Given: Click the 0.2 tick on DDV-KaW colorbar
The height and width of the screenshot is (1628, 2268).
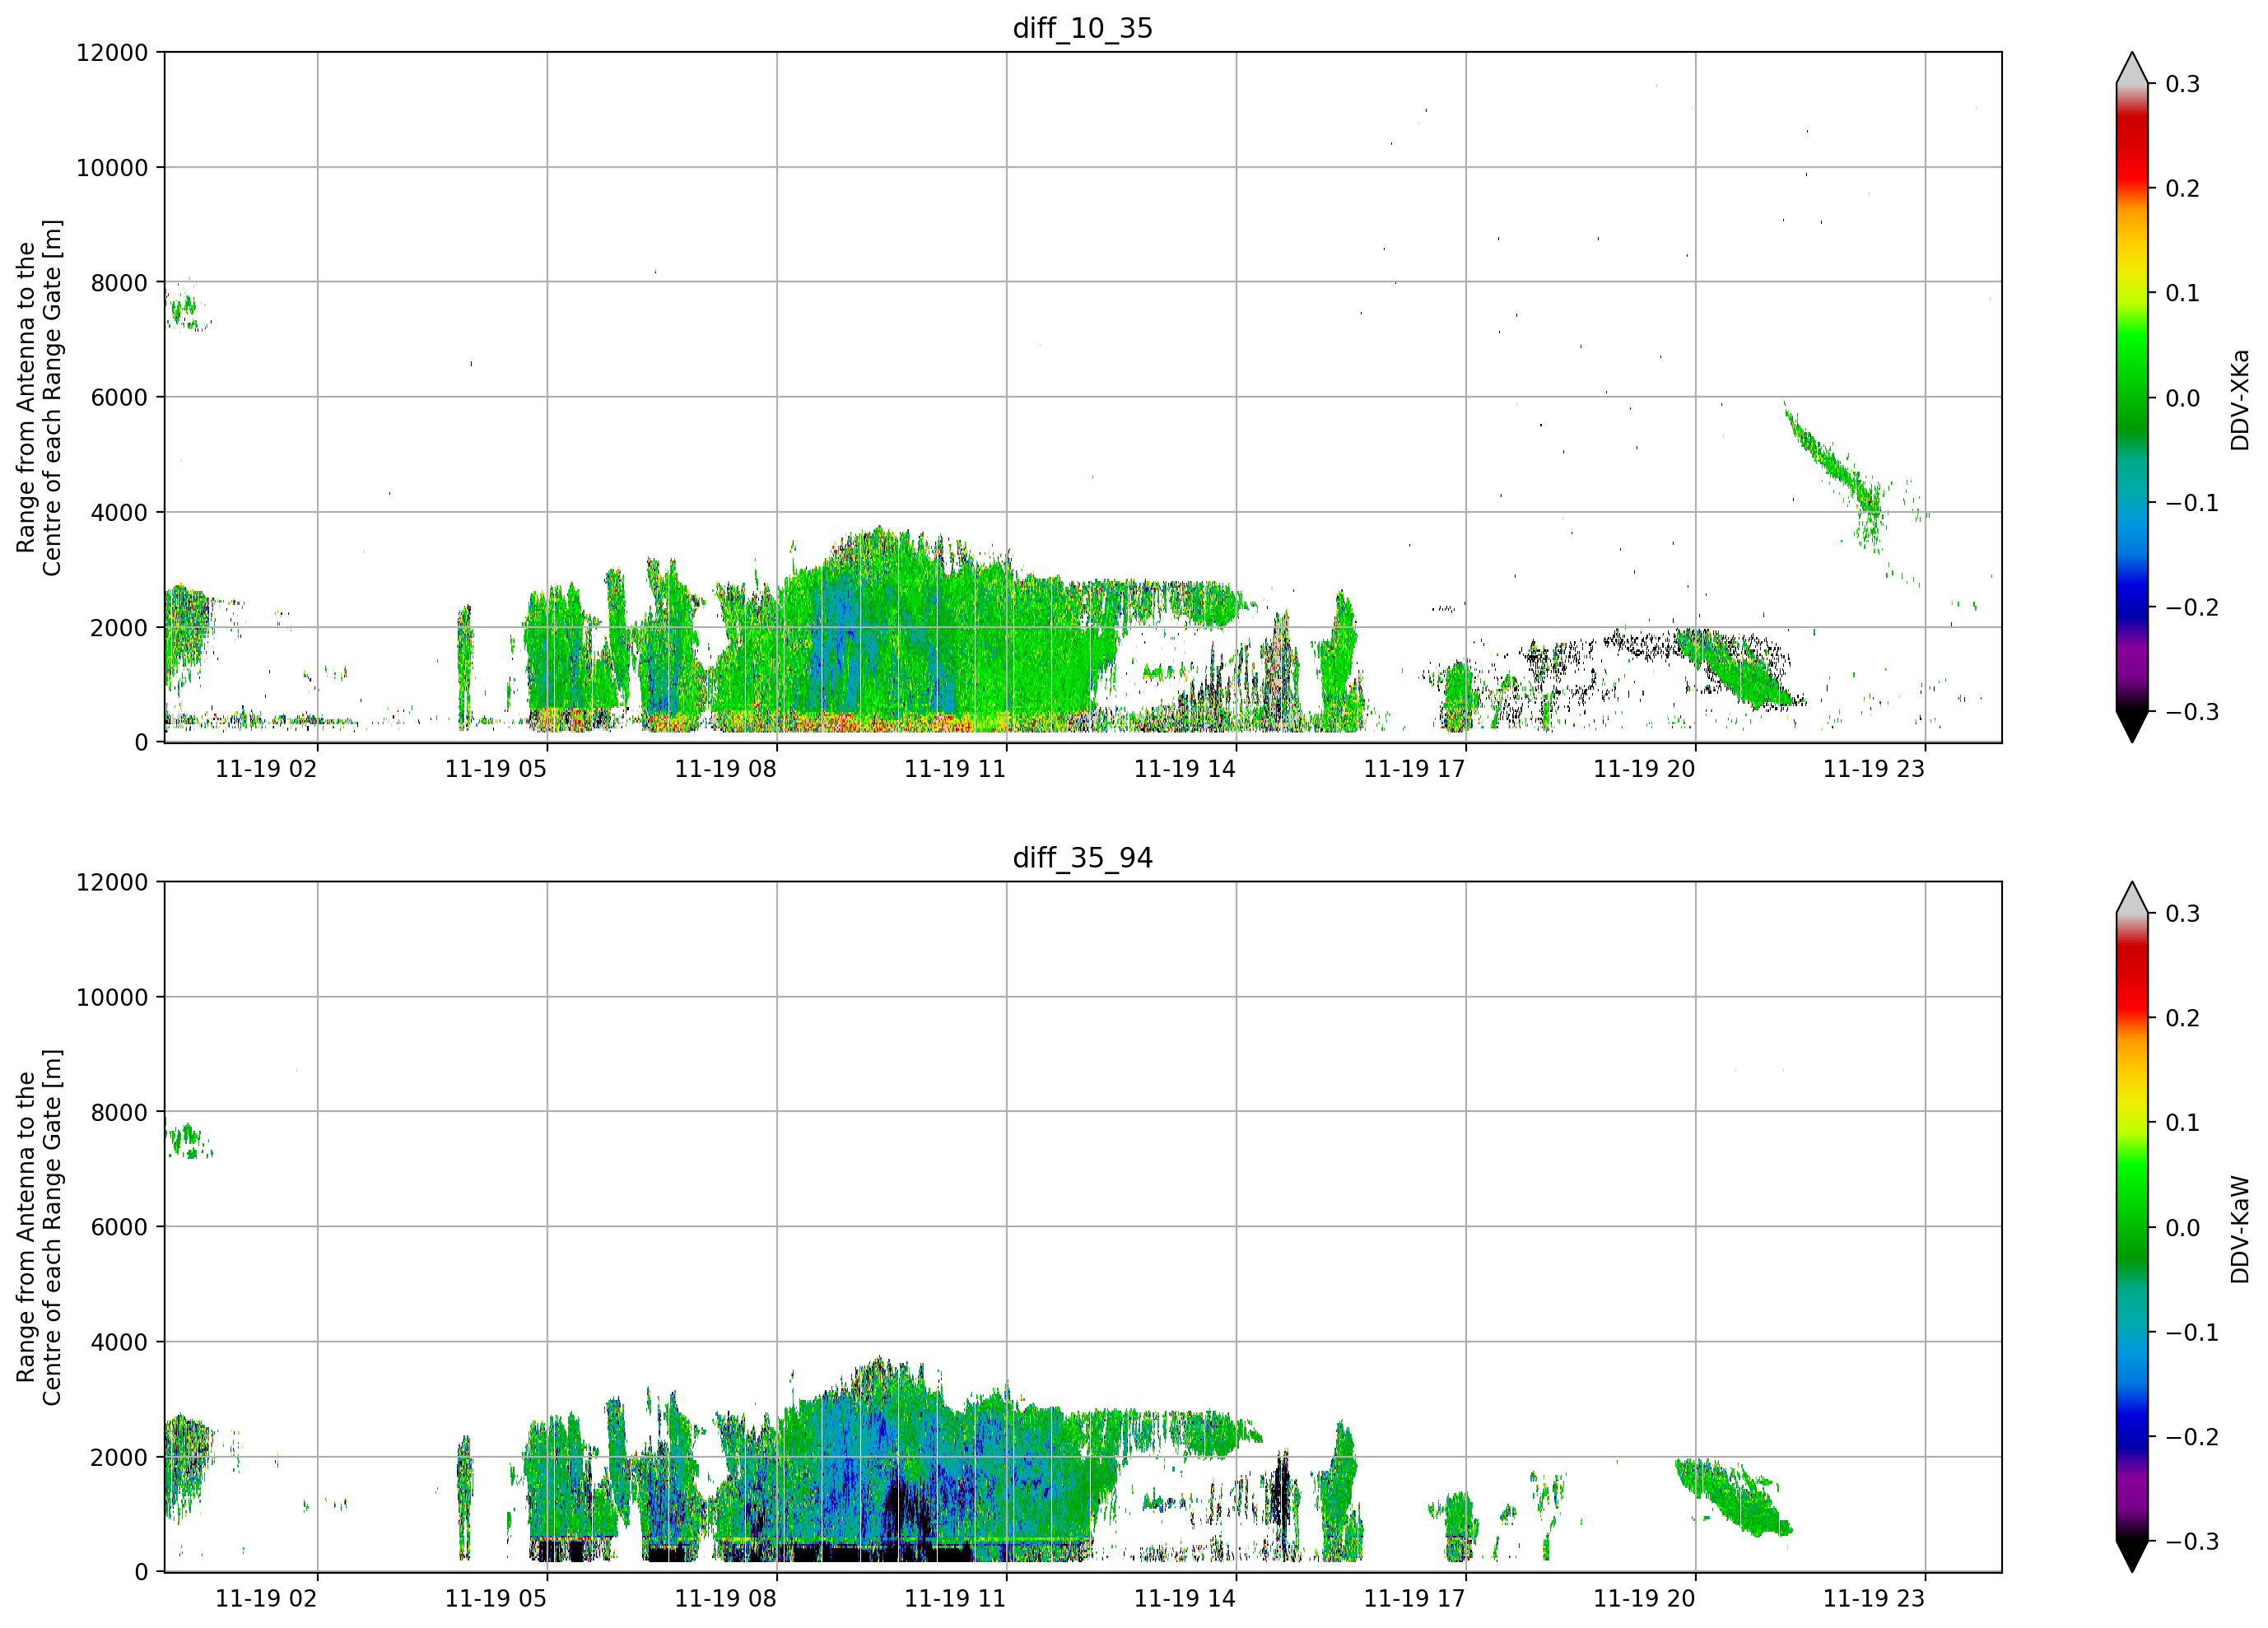Looking at the screenshot, I should (2183, 1018).
